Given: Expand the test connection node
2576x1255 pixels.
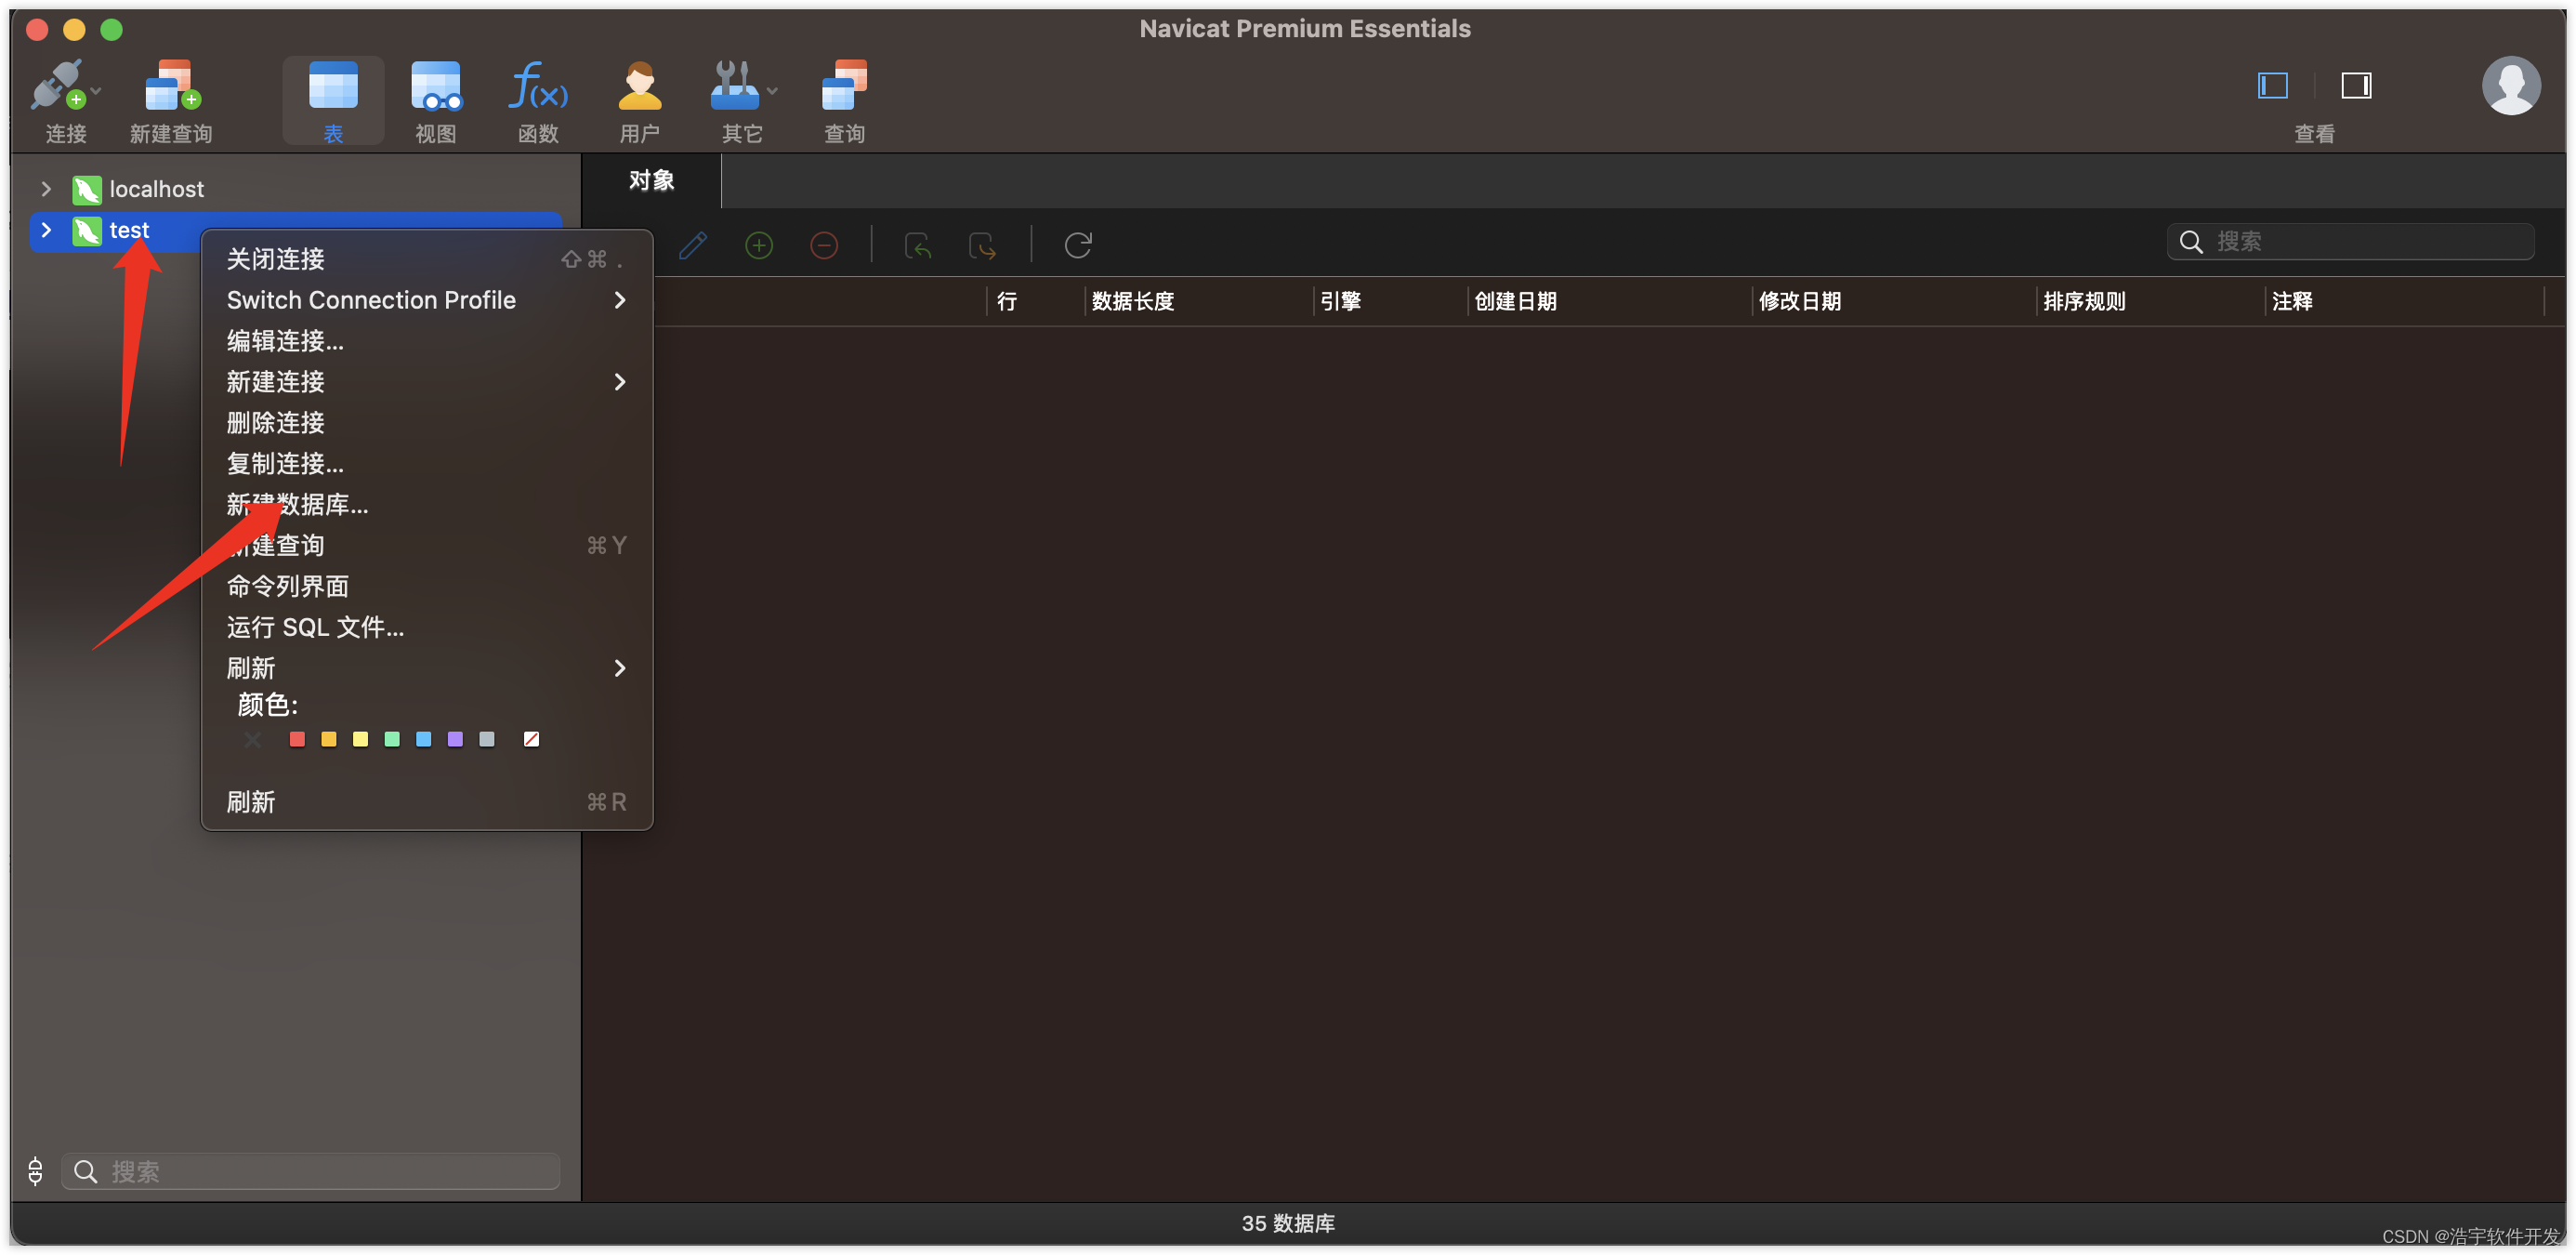Looking at the screenshot, I should point(46,229).
